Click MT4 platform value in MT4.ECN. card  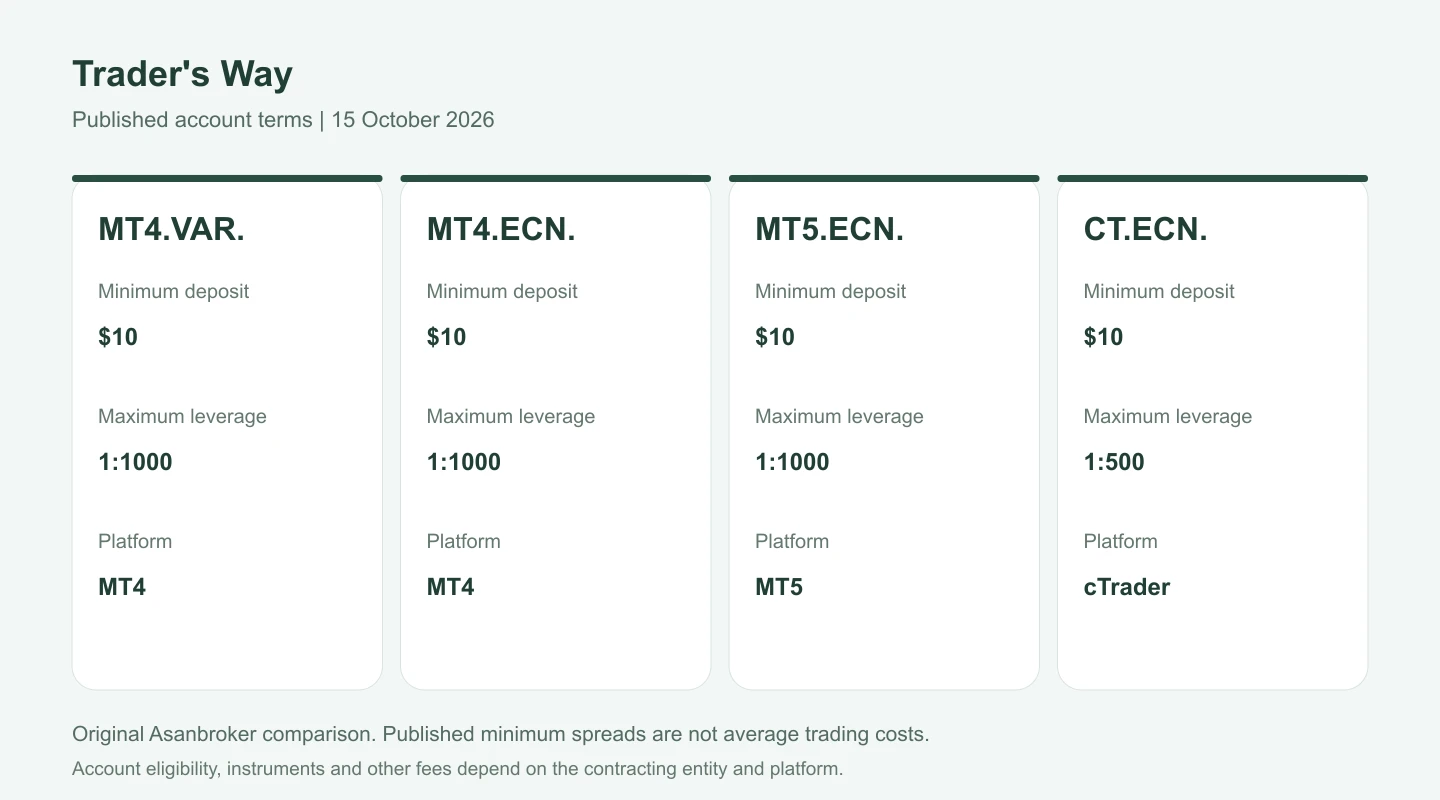451,587
